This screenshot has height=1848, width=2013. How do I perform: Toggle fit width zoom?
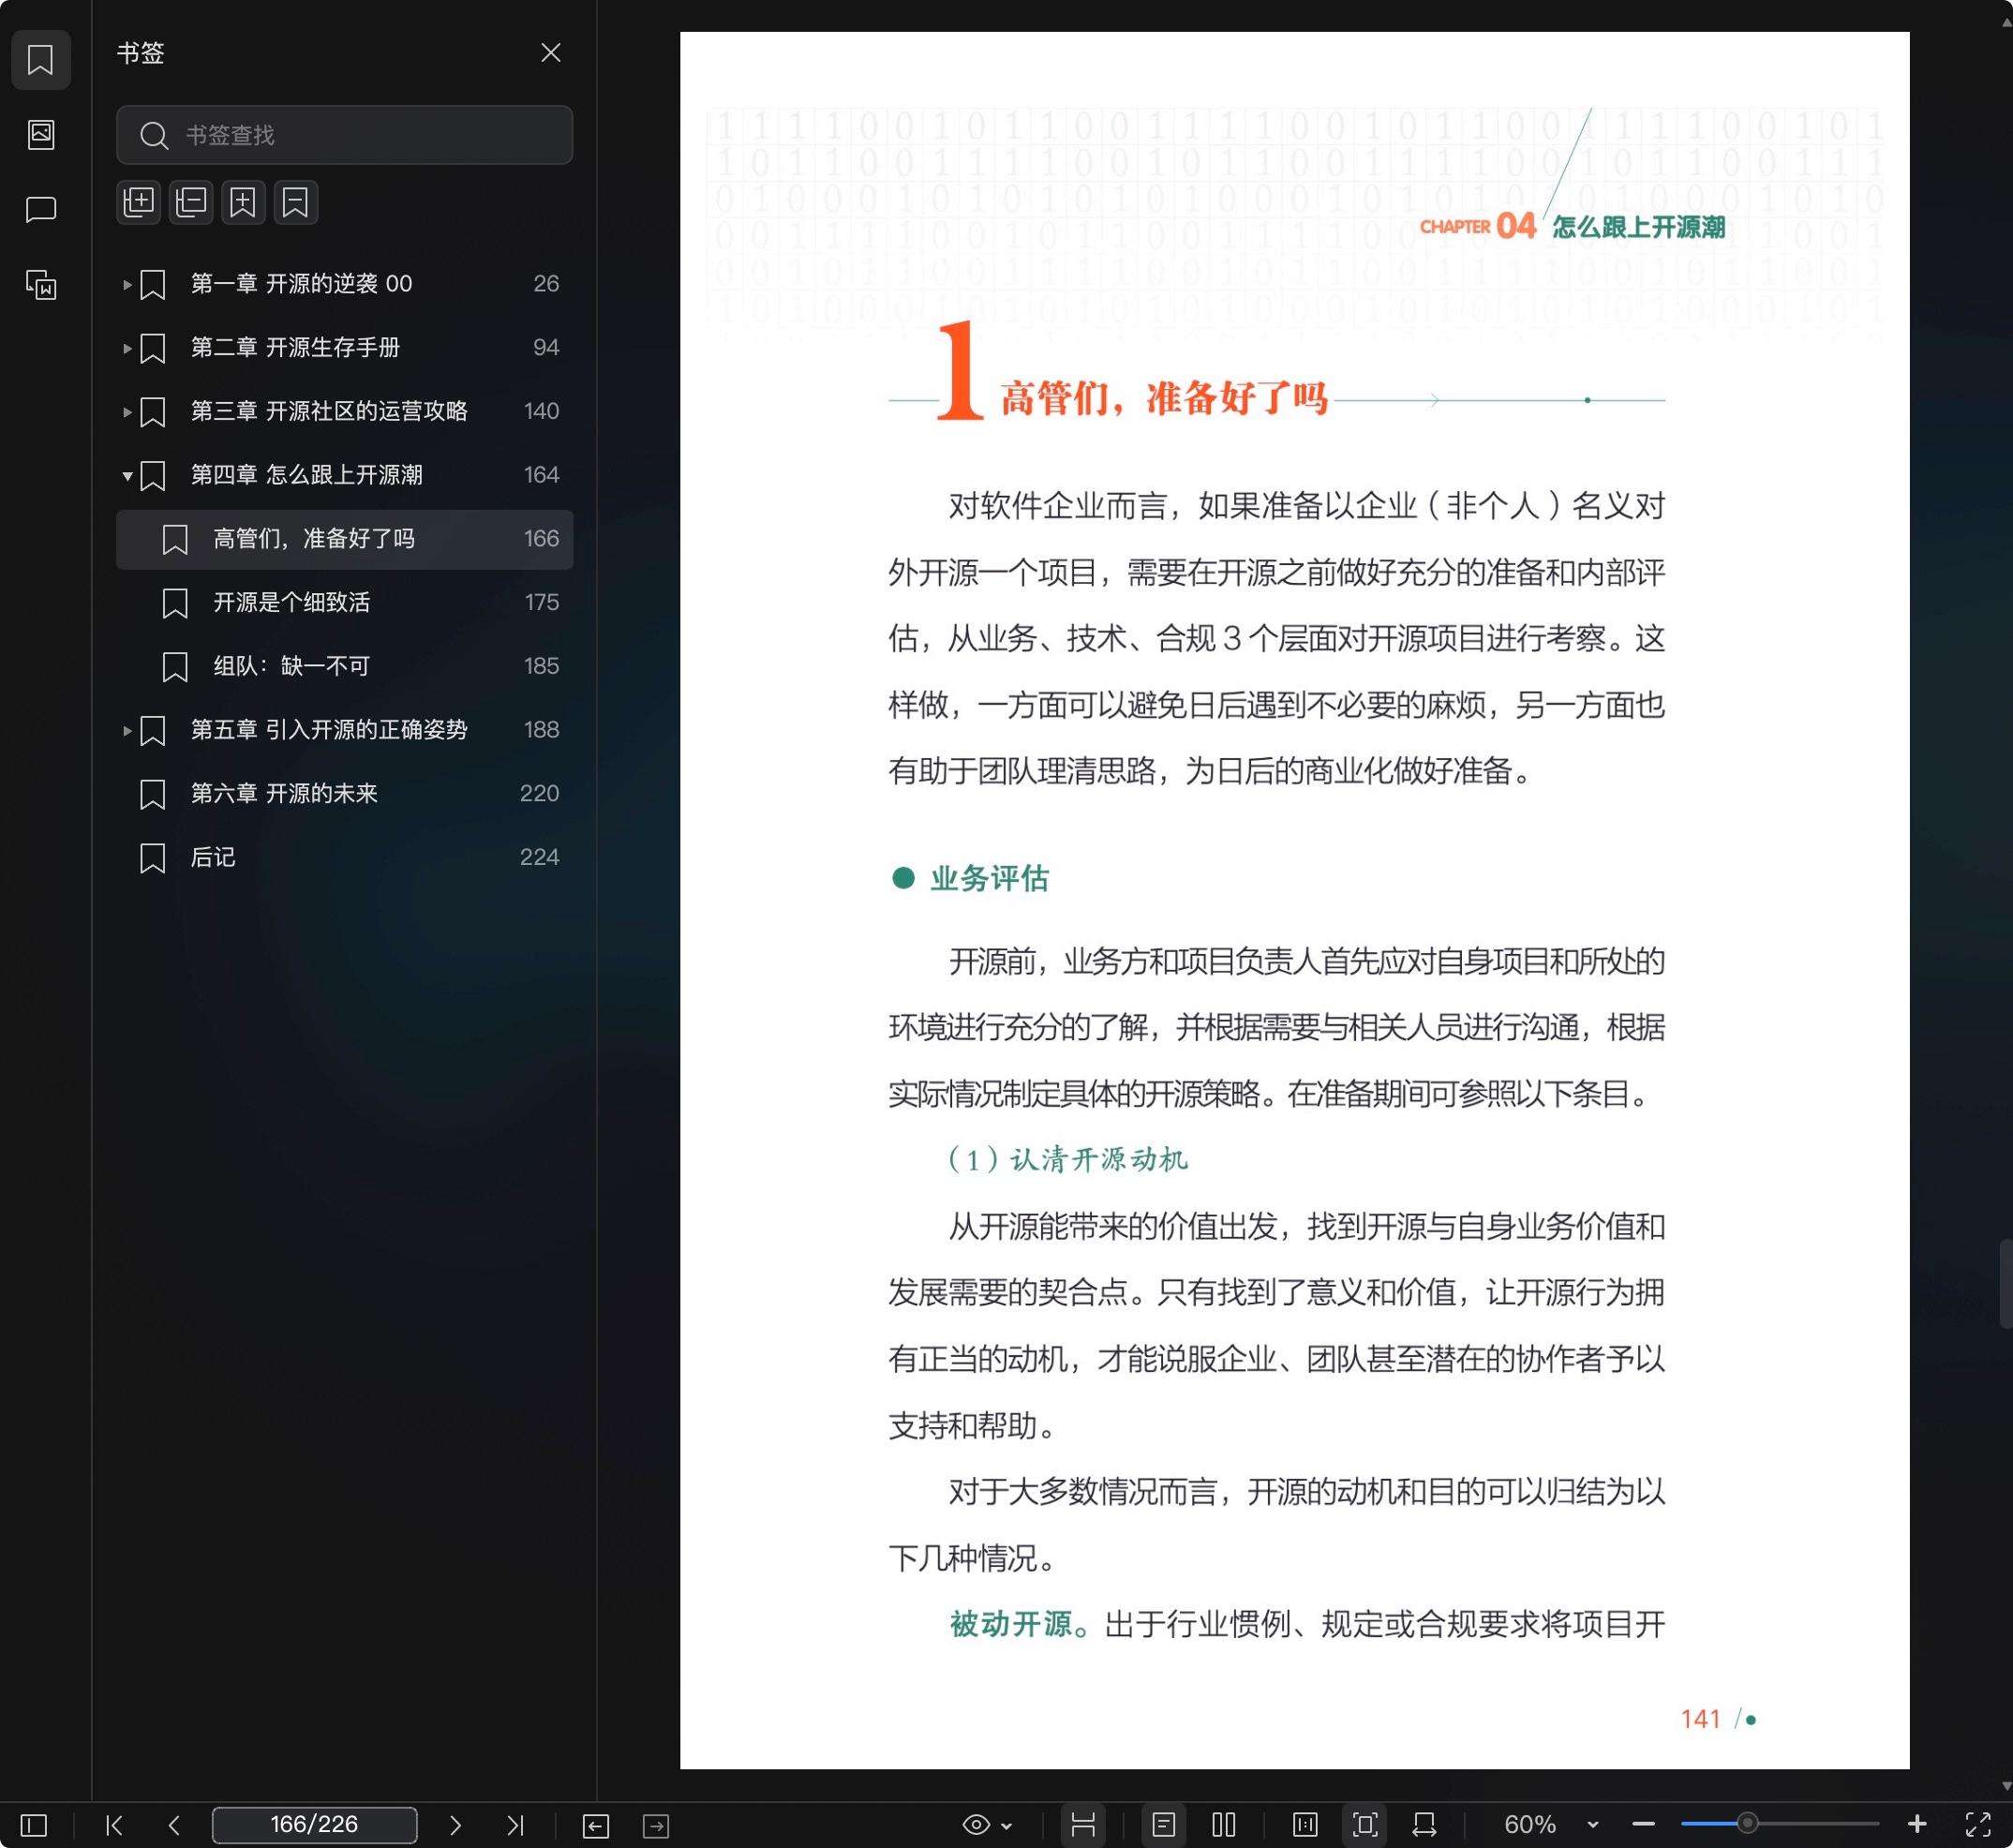[x=1425, y=1825]
